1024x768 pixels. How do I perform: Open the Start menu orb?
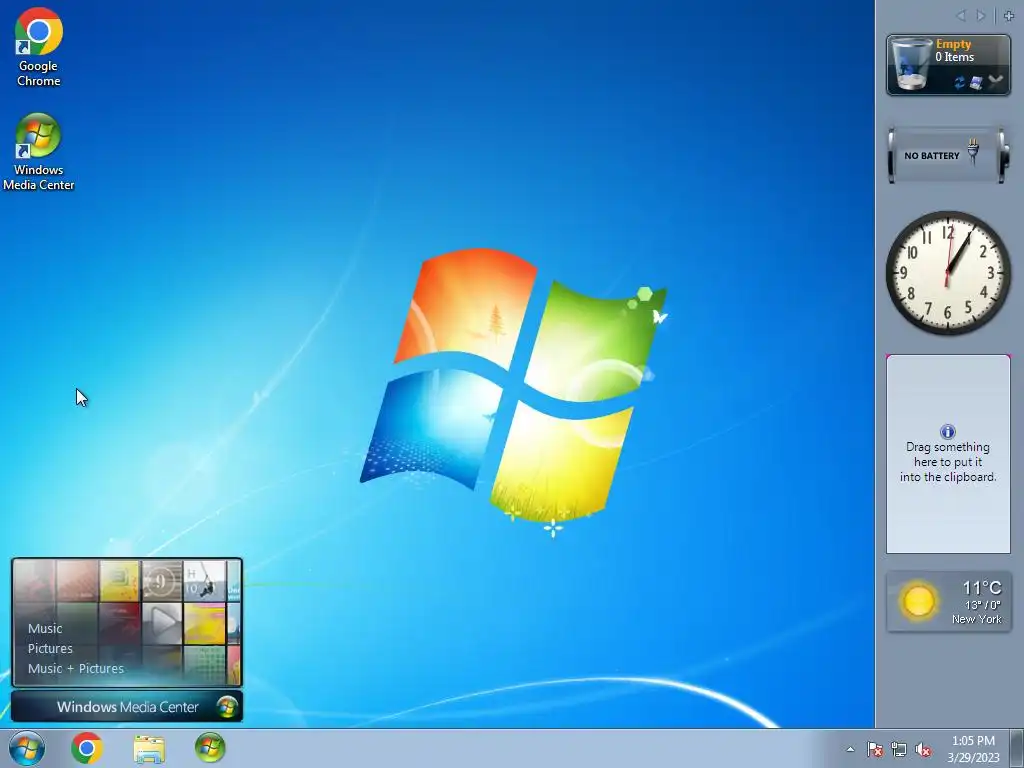(27, 748)
